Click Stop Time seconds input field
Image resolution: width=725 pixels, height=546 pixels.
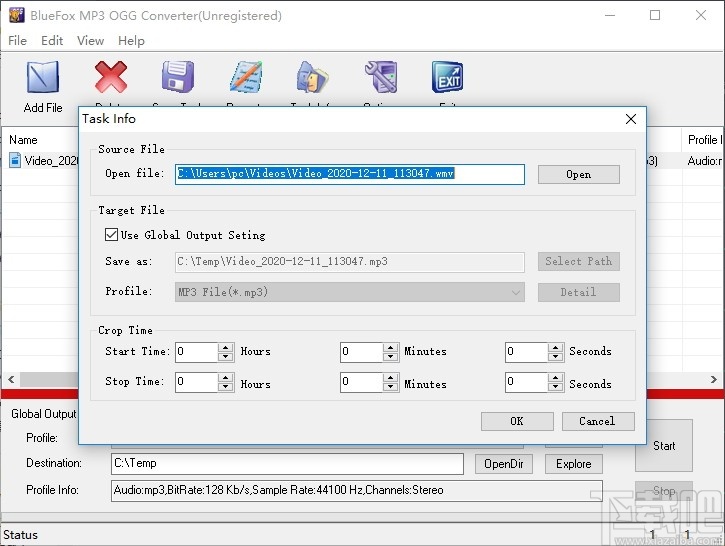click(x=527, y=382)
